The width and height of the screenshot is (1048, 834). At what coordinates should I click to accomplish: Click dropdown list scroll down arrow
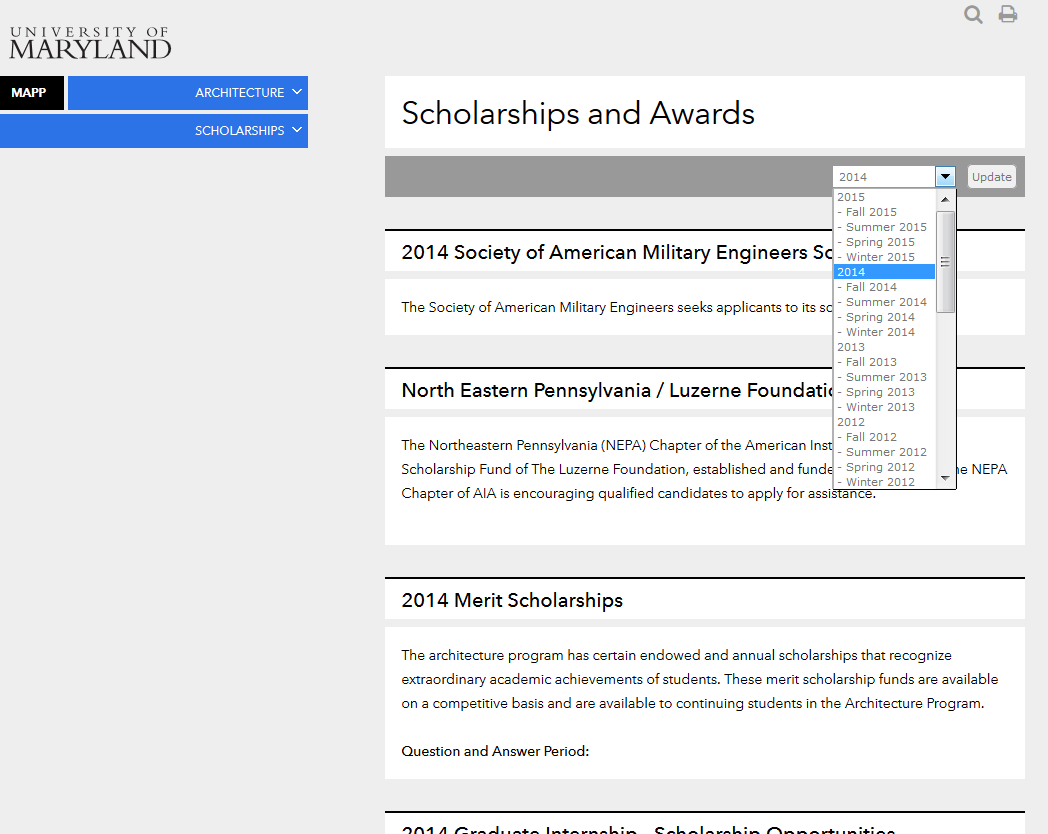(x=945, y=478)
